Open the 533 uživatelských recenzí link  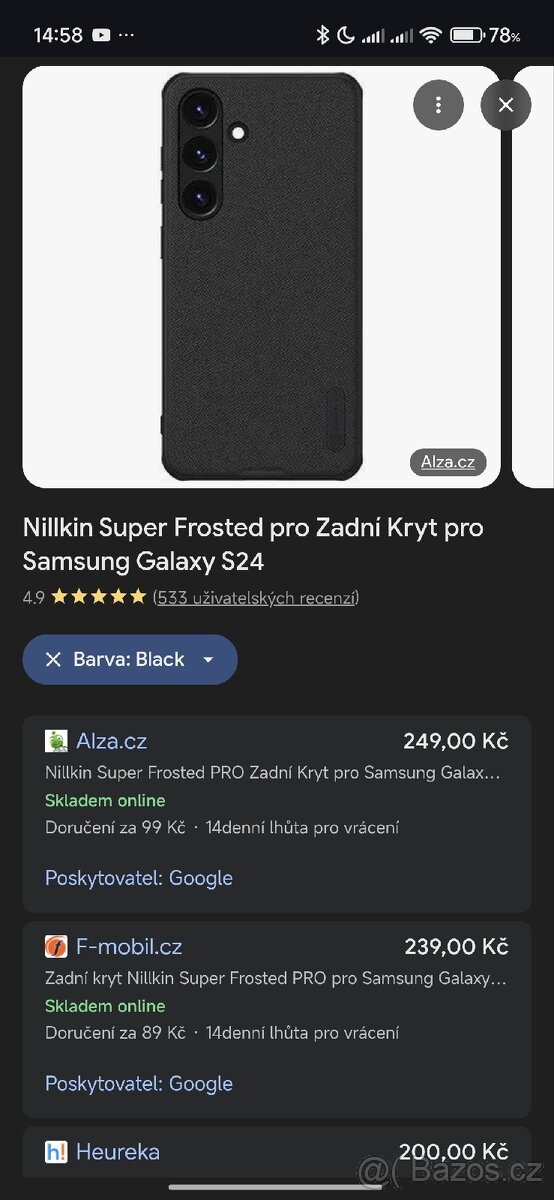pos(256,597)
